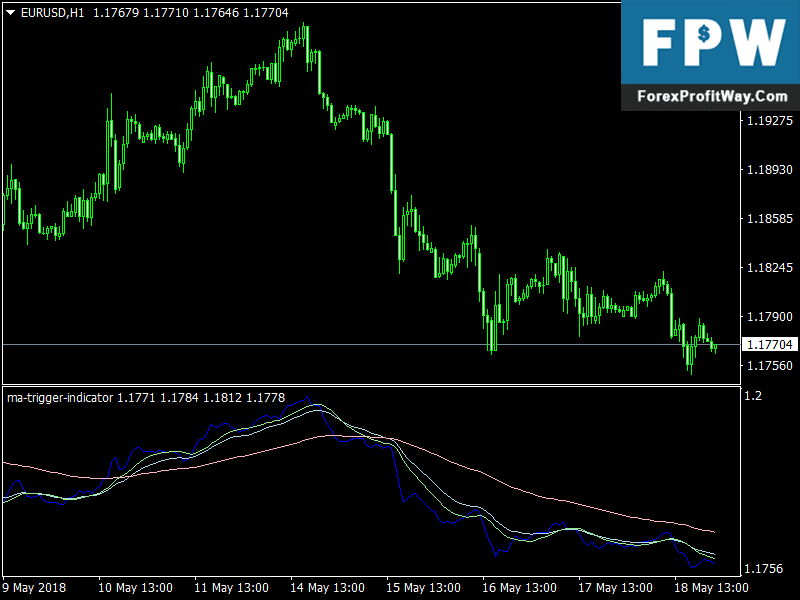The image size is (800, 600).
Task: Select the EURUSD,H1 chart title text
Action: (x=53, y=13)
